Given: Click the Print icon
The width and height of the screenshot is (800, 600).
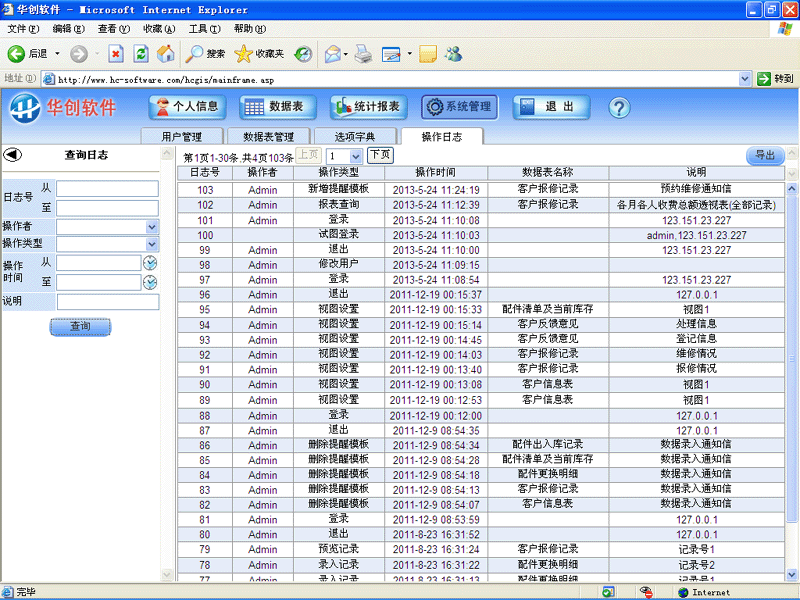Looking at the screenshot, I should click(x=363, y=54).
